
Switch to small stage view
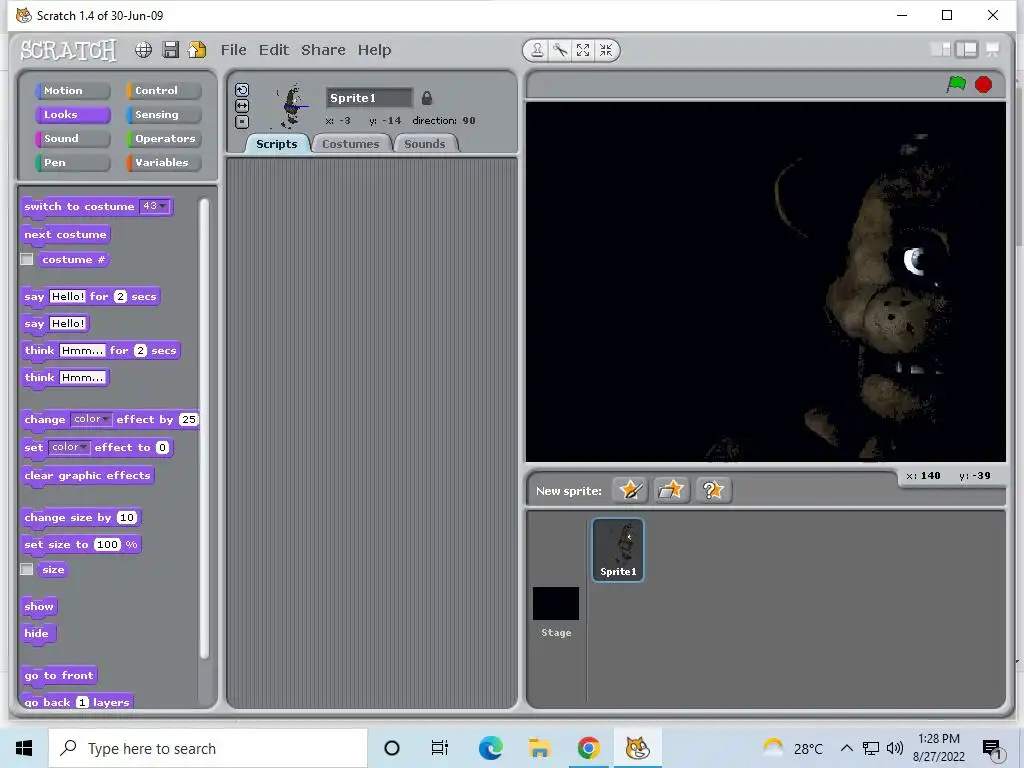pyautogui.click(x=940, y=50)
